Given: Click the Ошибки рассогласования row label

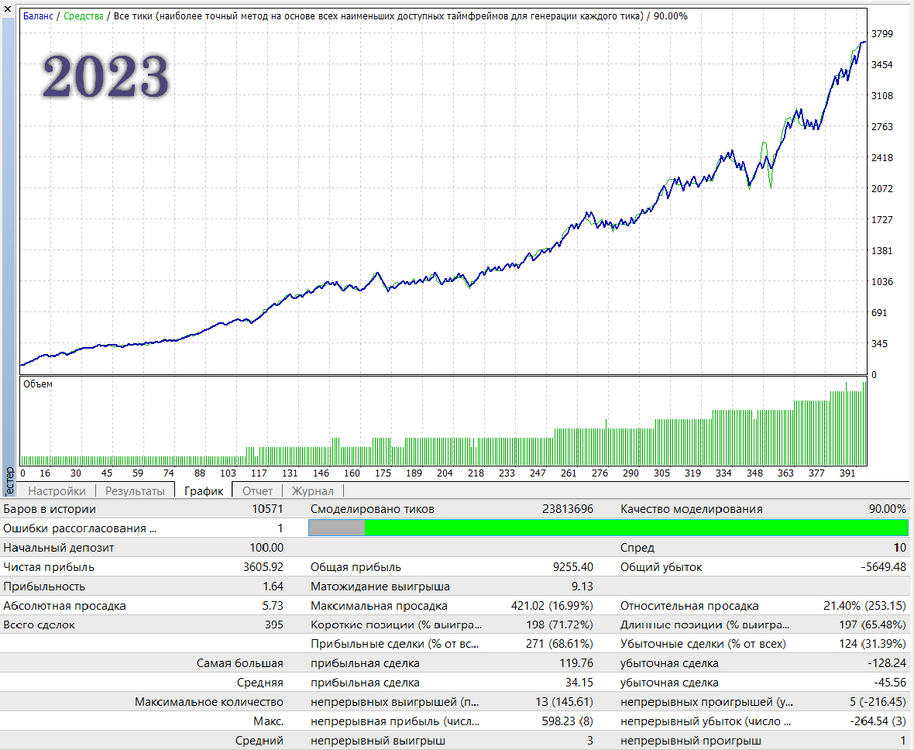Looking at the screenshot, I should [80, 528].
